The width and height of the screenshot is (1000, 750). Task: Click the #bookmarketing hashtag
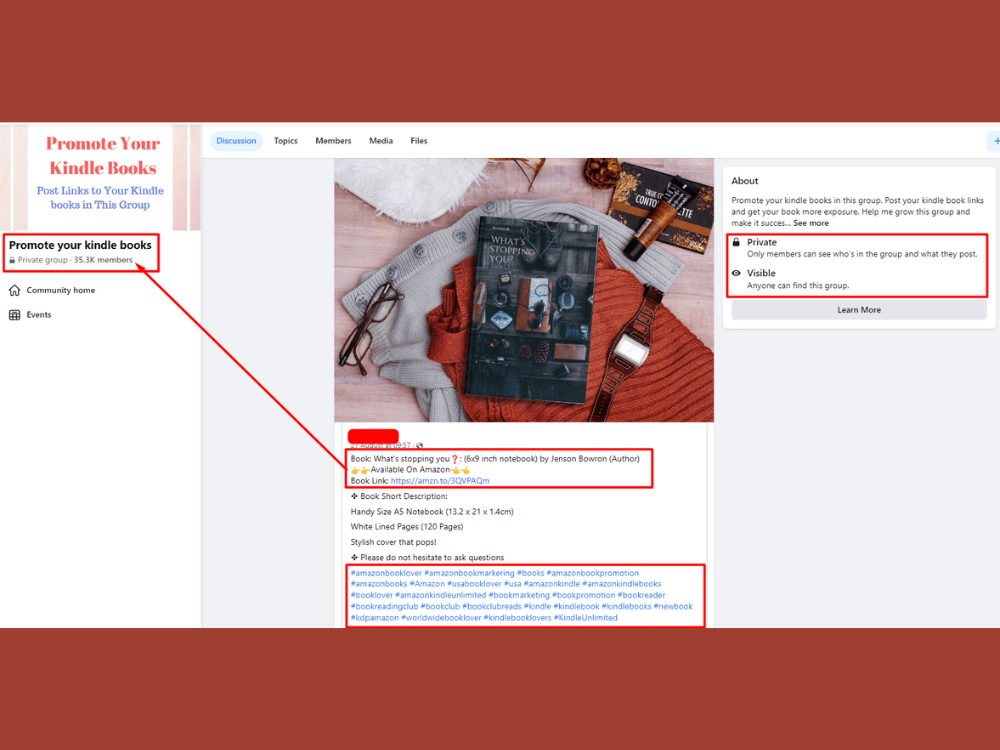pos(519,596)
